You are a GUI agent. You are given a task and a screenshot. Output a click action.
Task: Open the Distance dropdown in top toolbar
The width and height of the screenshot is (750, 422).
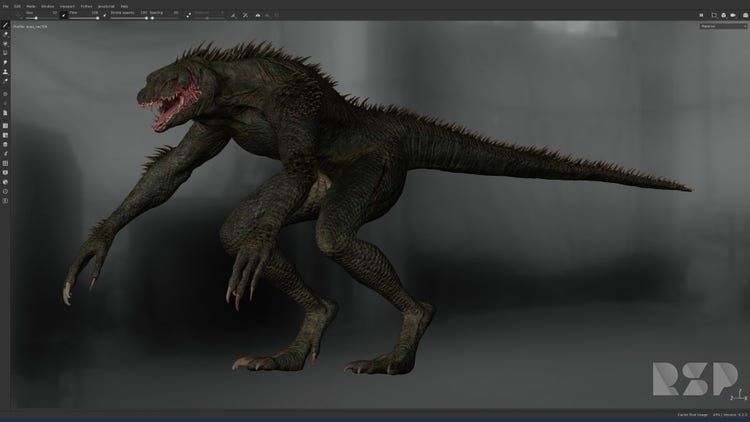coord(210,15)
